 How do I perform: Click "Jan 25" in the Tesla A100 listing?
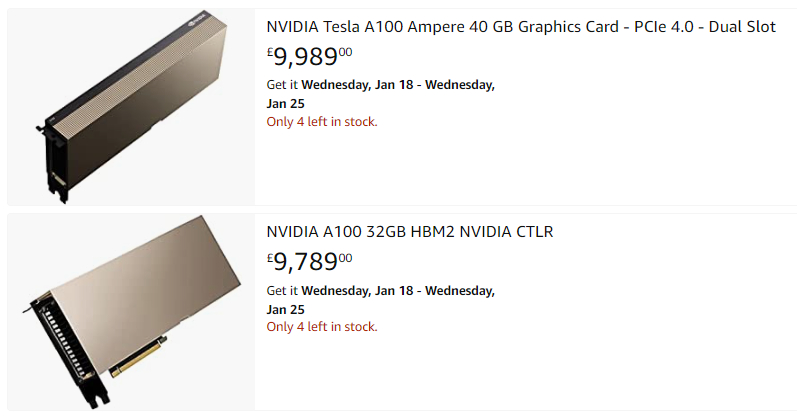coord(286,103)
